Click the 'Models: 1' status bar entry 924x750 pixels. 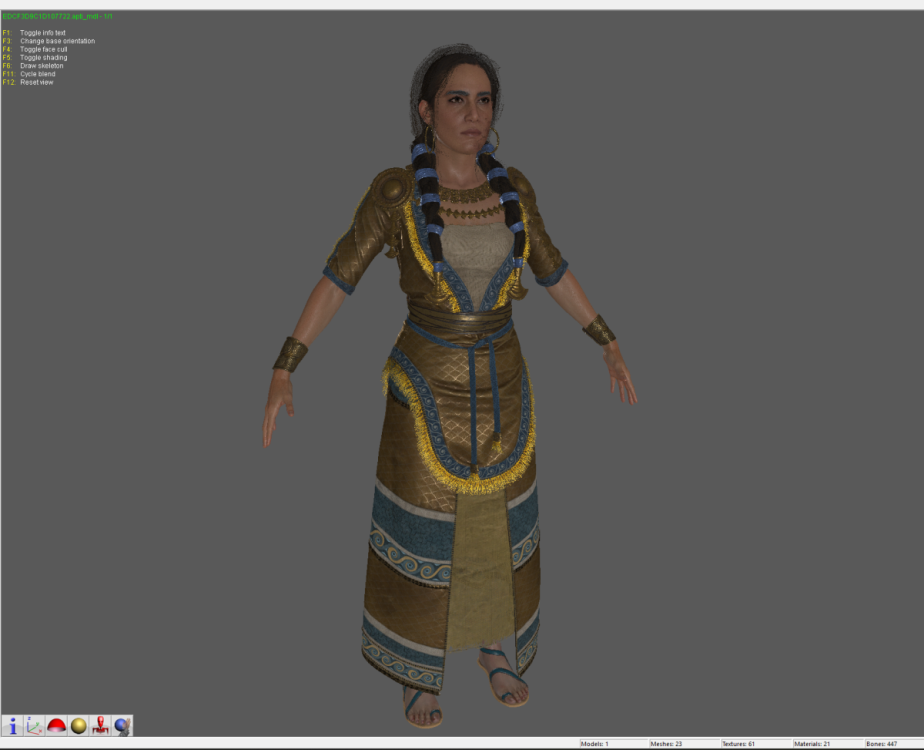595,744
